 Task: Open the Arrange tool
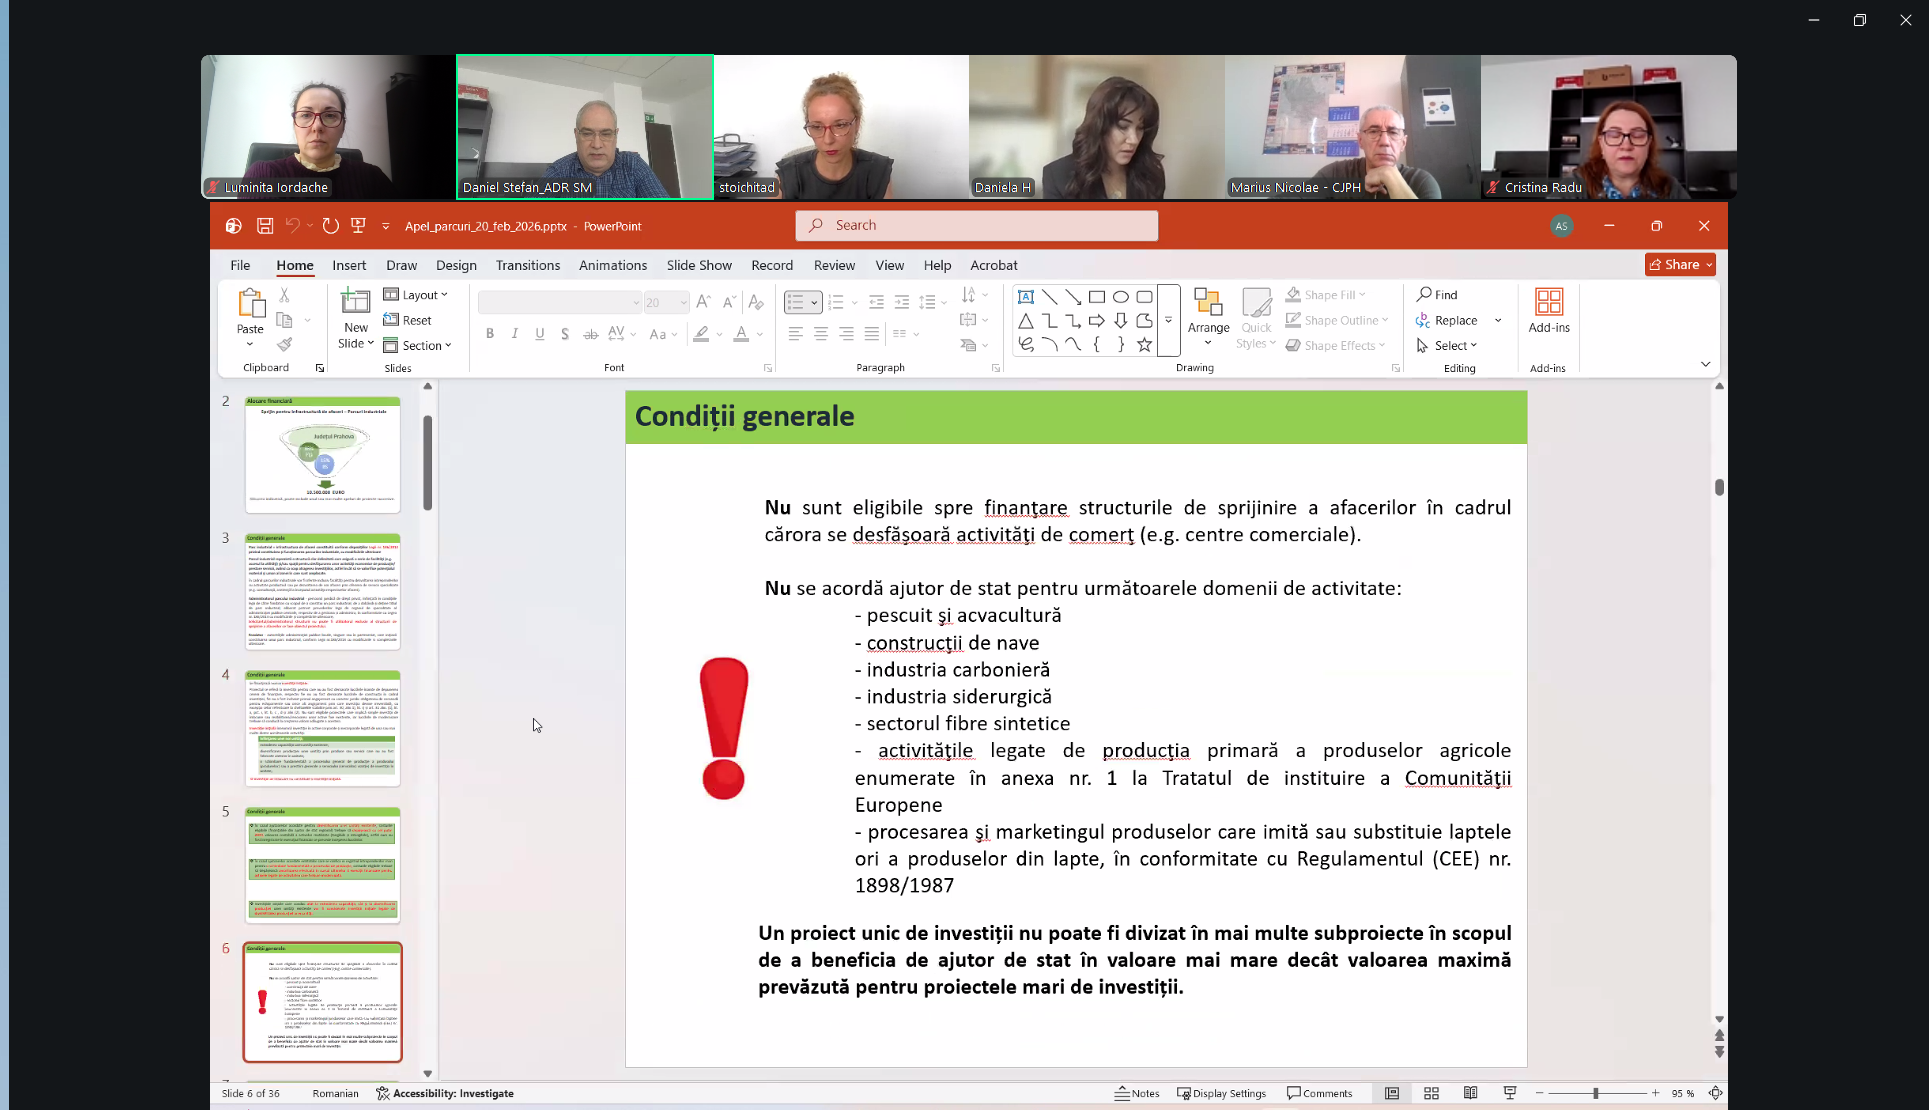click(1208, 317)
